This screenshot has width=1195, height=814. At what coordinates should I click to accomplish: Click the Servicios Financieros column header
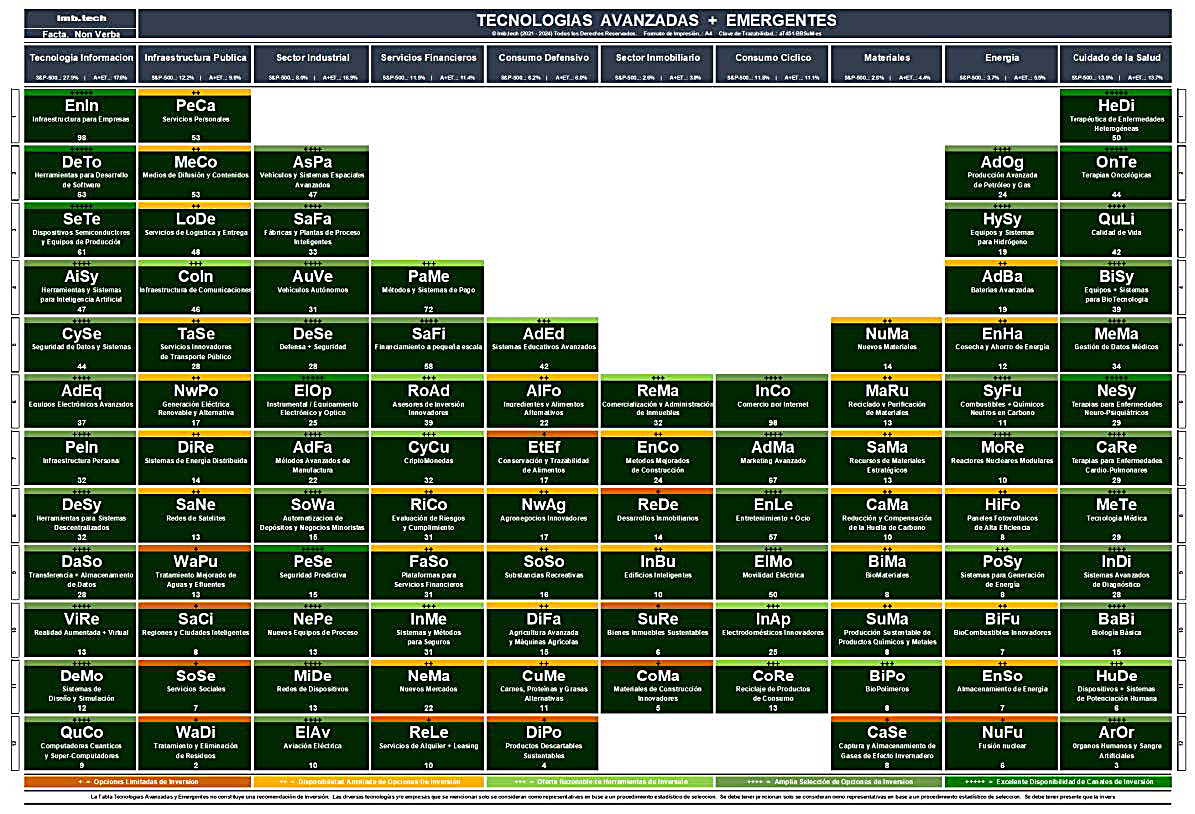[428, 63]
